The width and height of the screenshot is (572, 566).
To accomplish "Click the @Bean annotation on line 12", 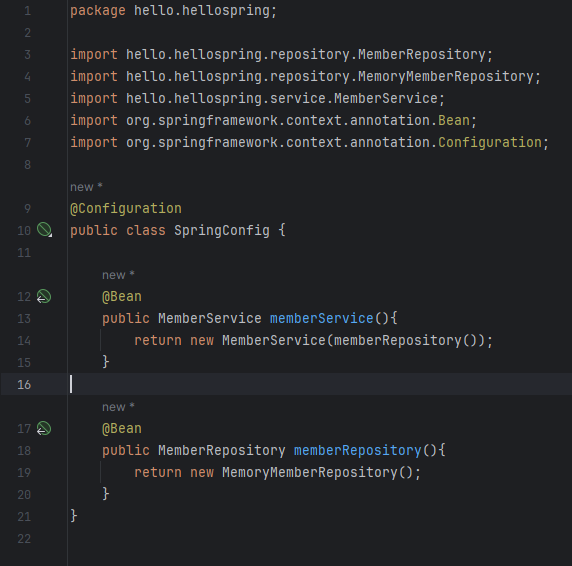I will pos(122,296).
